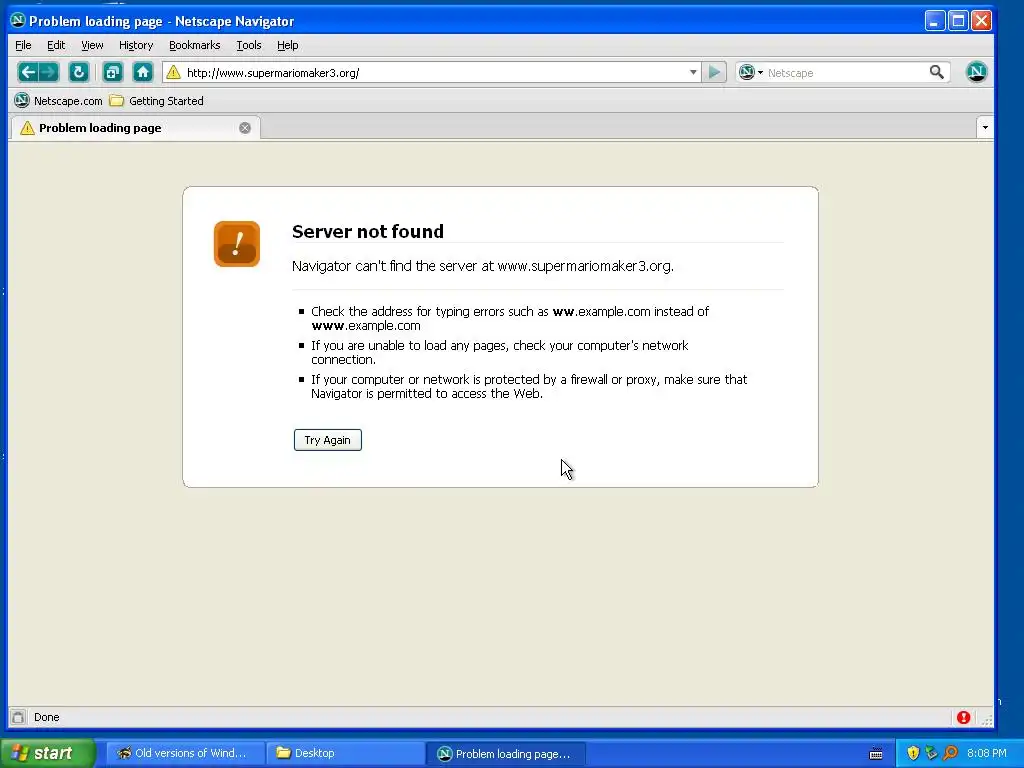The image size is (1024, 768).
Task: Open the File menu
Action: tap(23, 45)
